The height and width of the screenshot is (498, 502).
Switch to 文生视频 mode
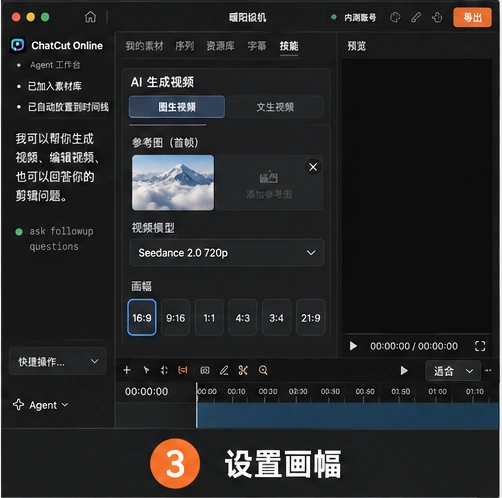pos(275,107)
